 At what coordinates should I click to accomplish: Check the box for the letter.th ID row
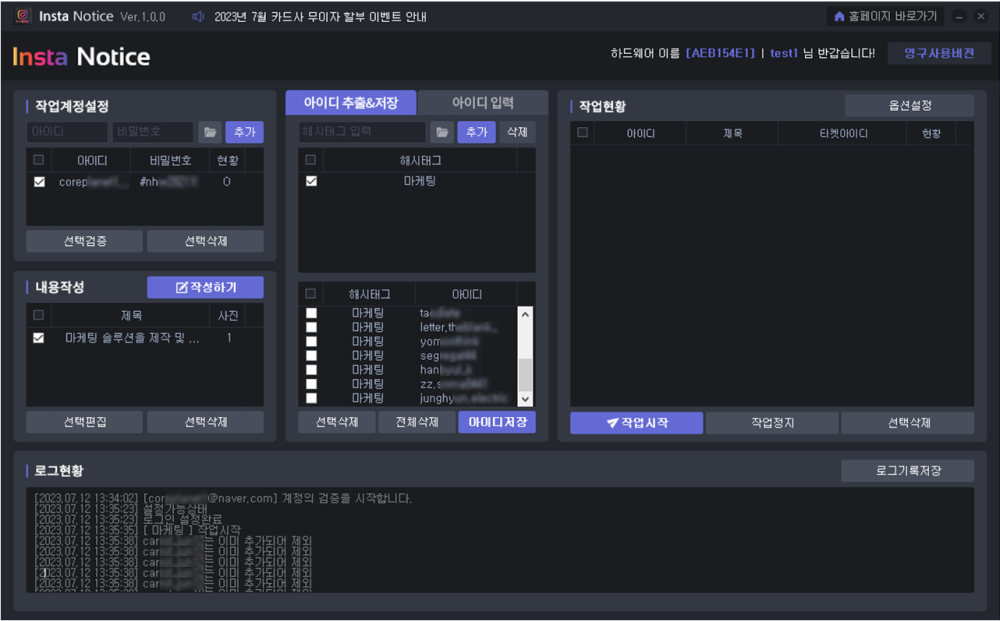[311, 327]
